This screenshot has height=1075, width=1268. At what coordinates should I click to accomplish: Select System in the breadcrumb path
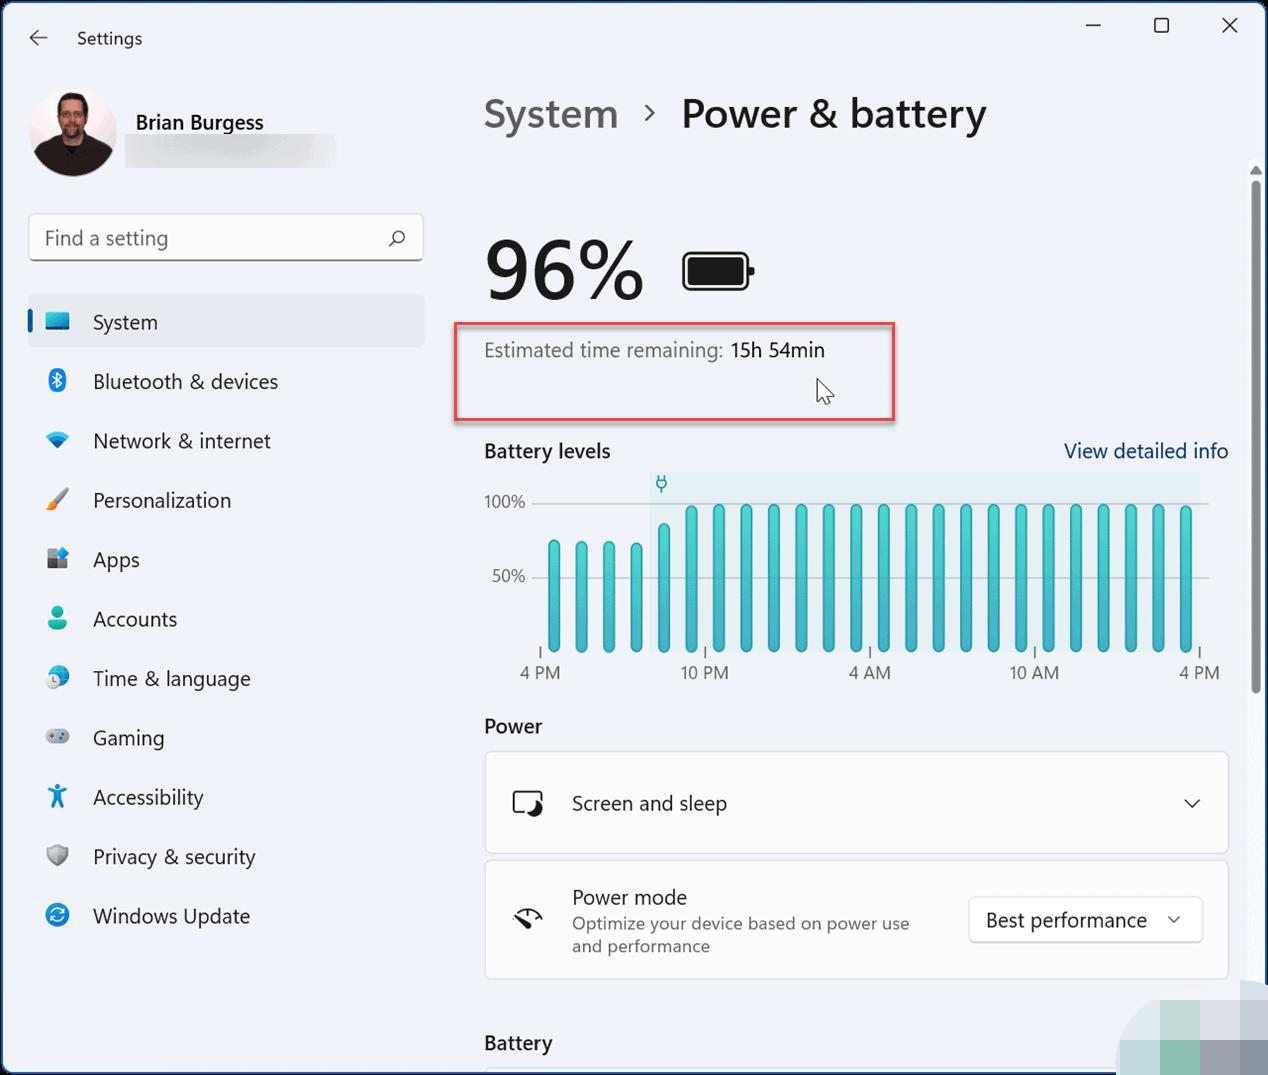pos(550,114)
